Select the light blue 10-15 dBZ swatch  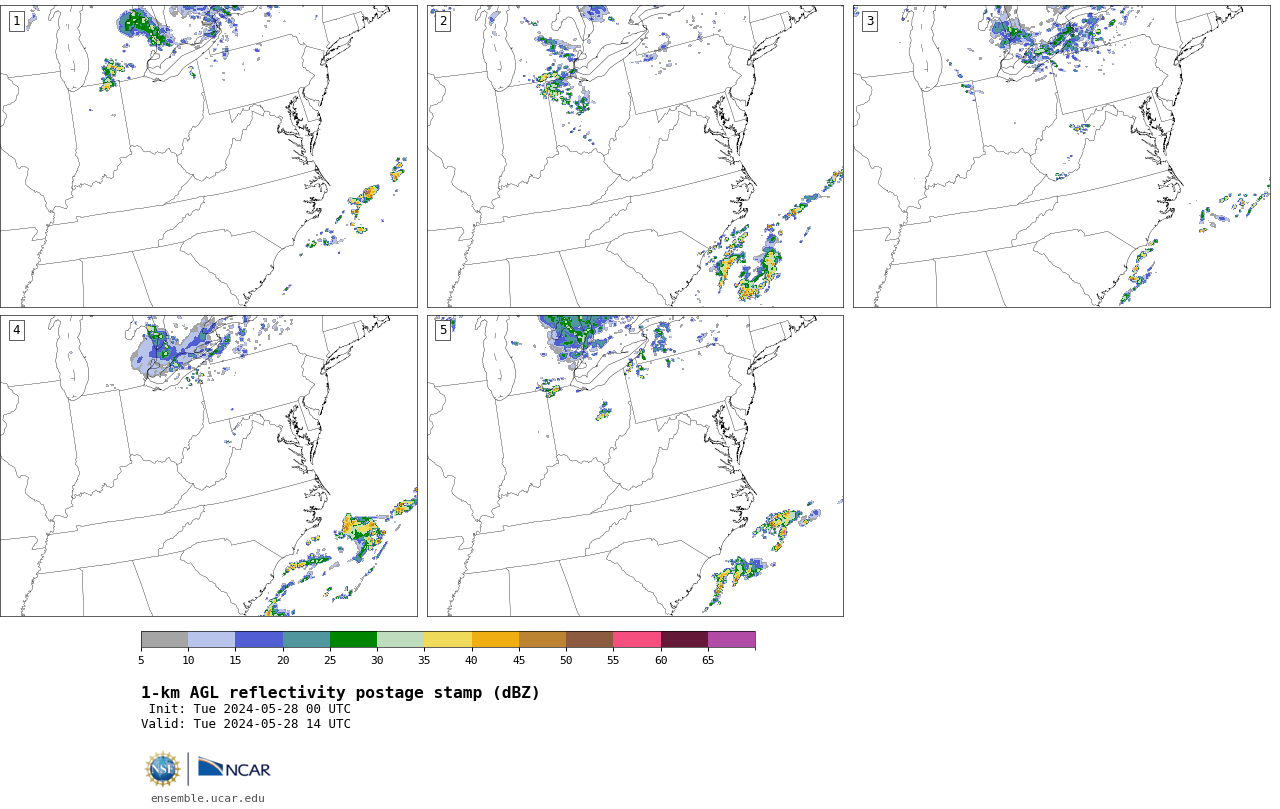211,640
